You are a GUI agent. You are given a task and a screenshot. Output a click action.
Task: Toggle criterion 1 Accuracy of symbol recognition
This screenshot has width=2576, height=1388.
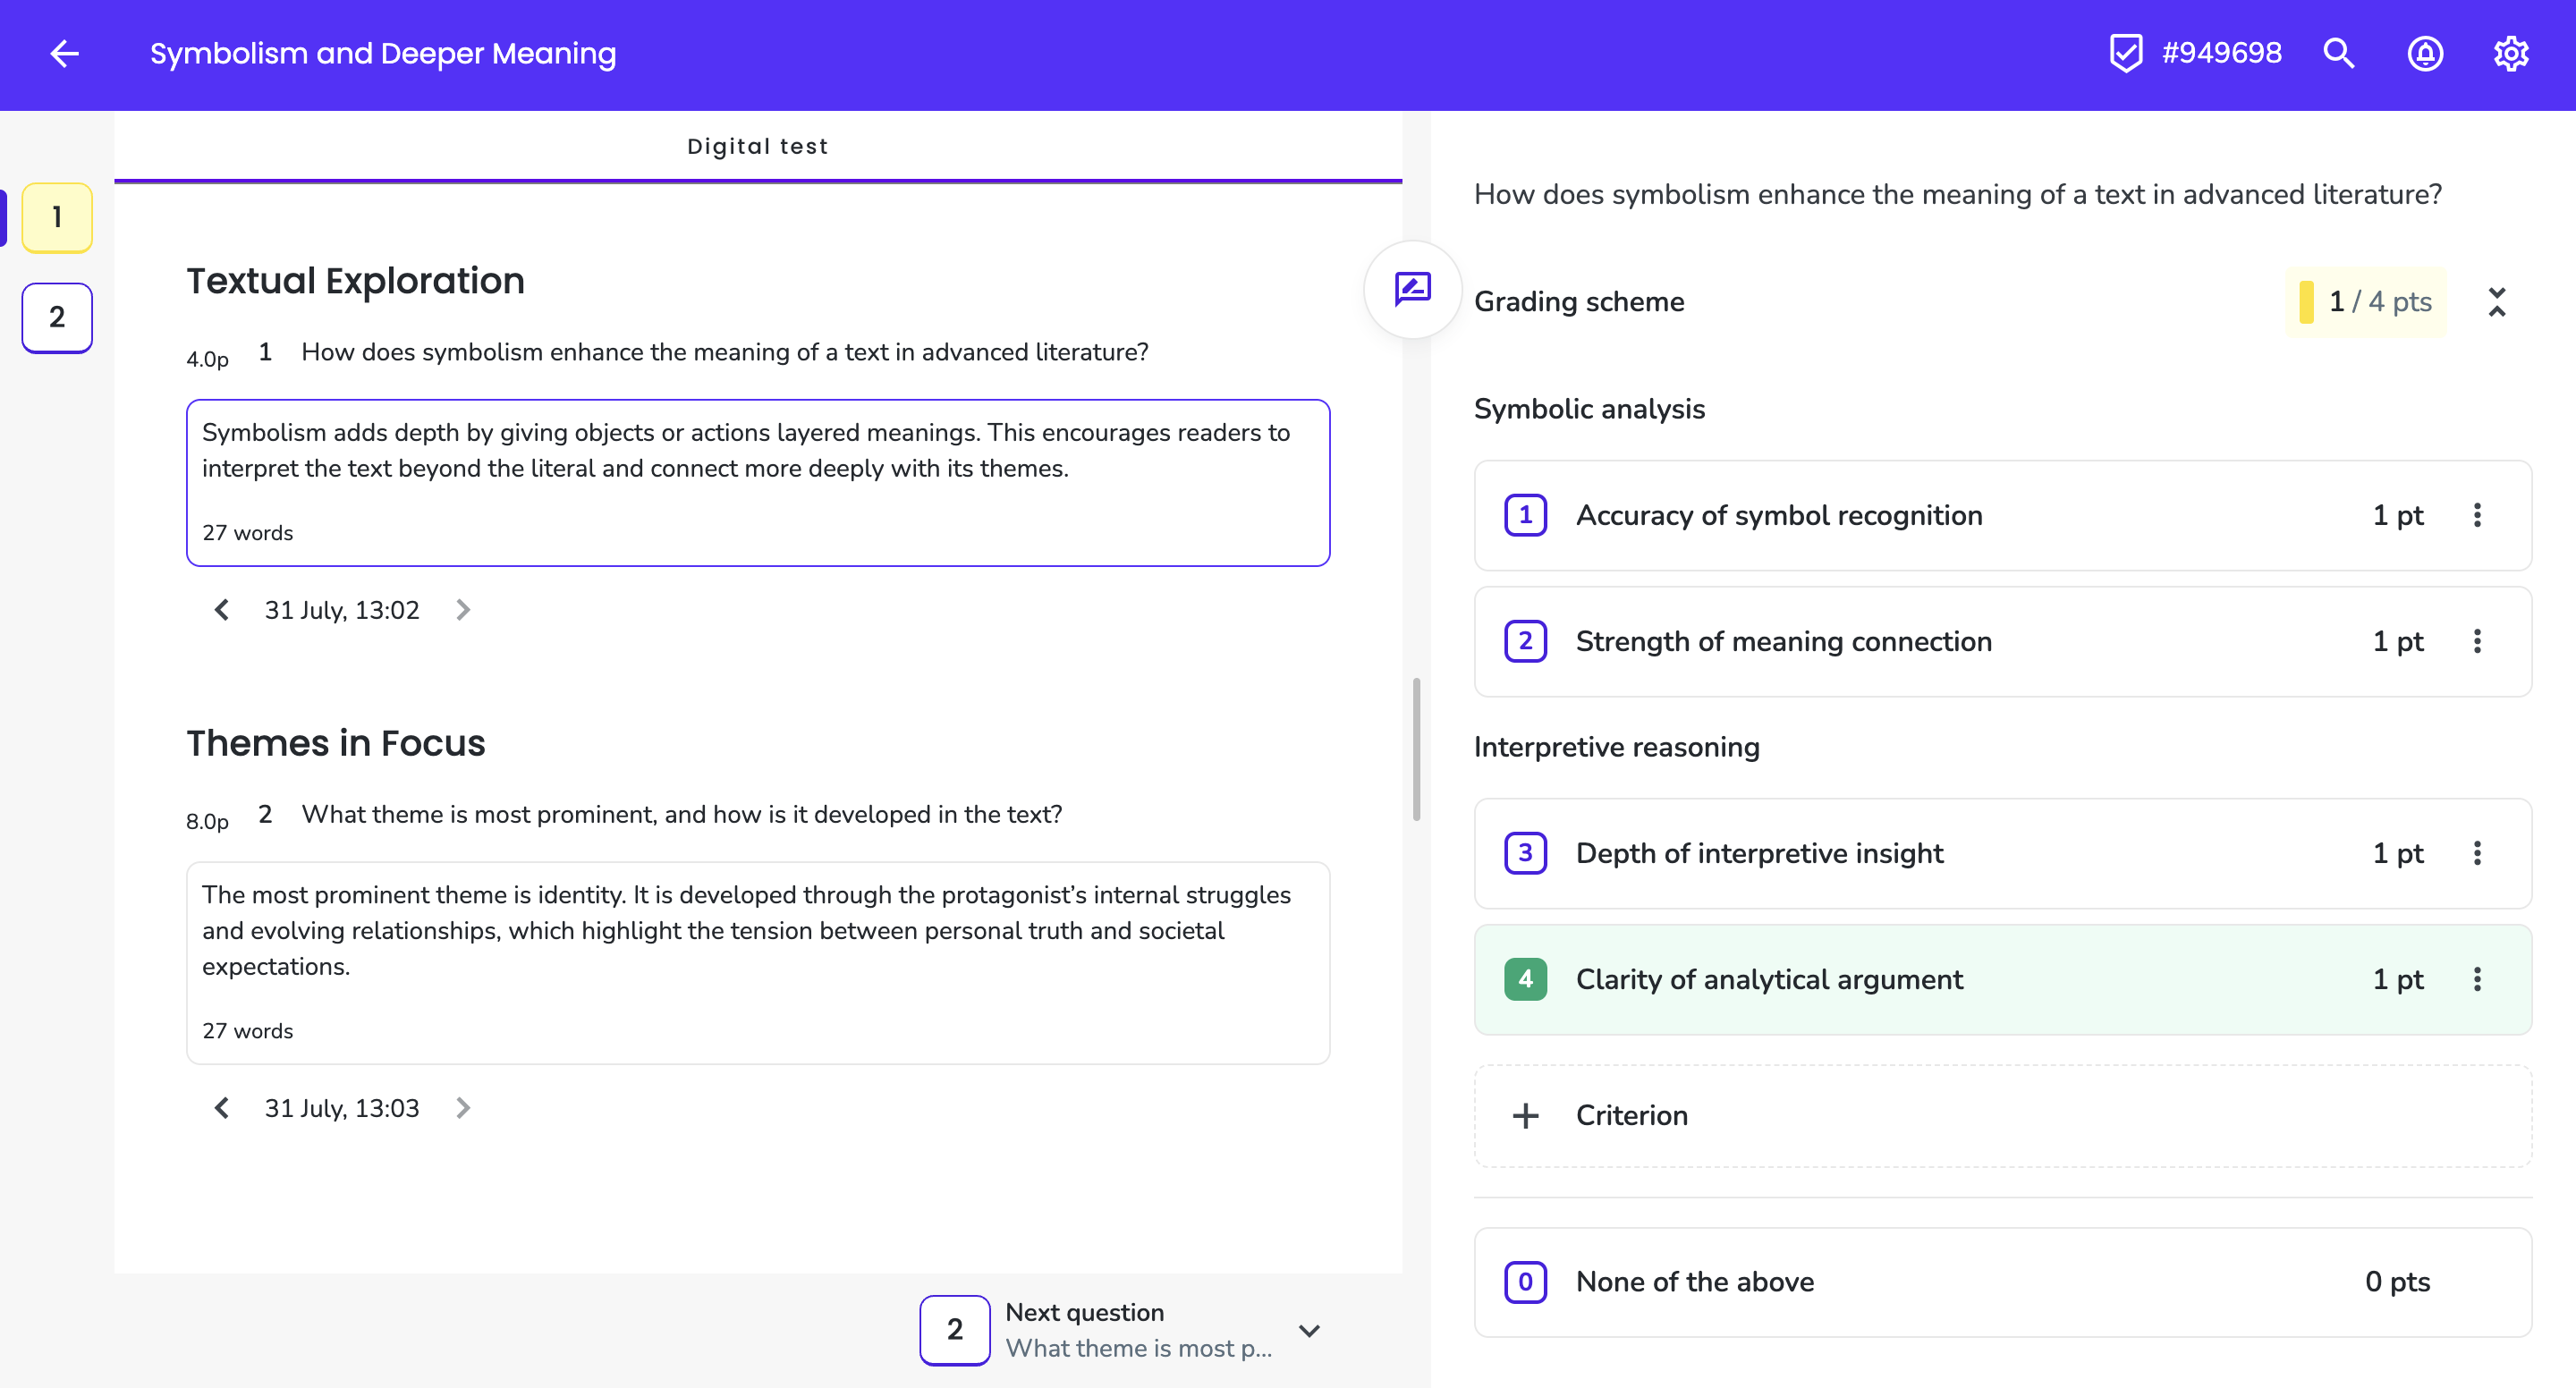pyautogui.click(x=1525, y=516)
